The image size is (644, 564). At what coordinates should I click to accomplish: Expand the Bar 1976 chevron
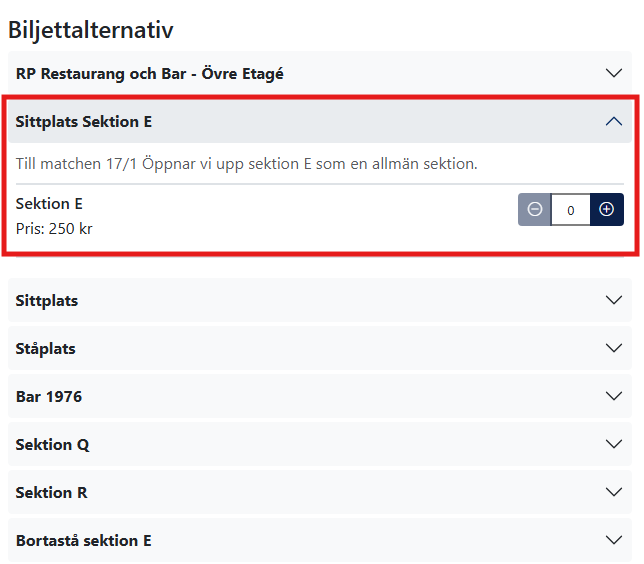tap(614, 396)
